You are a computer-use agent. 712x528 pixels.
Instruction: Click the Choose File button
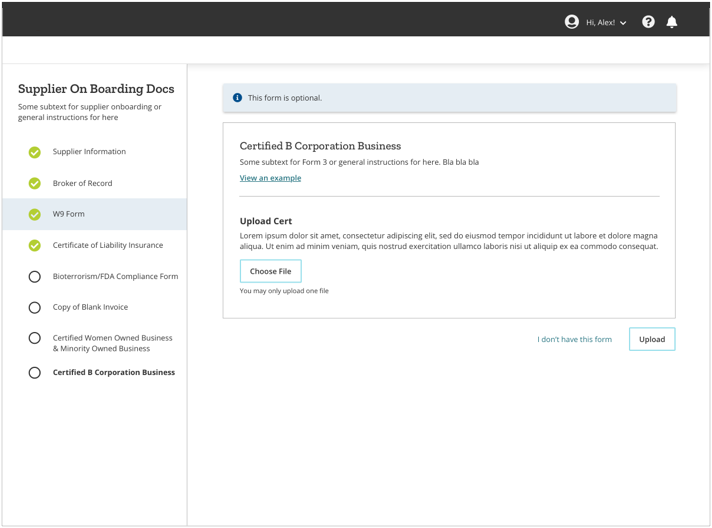pos(271,271)
